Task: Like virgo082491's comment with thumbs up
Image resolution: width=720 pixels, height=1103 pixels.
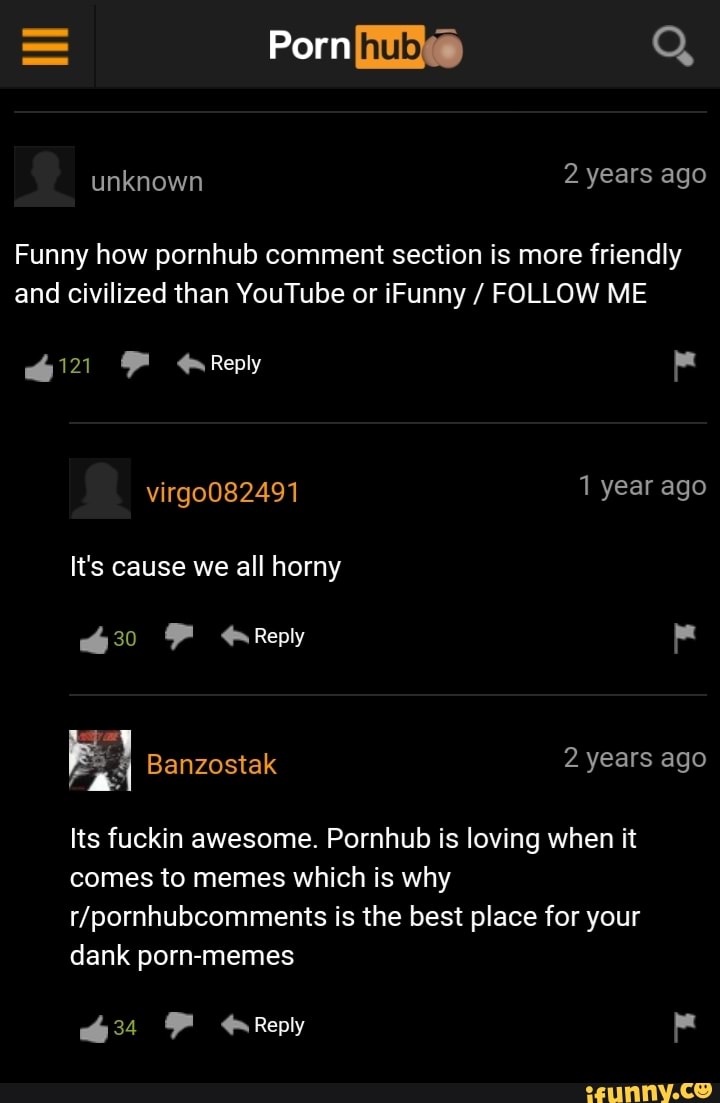Action: pos(94,639)
